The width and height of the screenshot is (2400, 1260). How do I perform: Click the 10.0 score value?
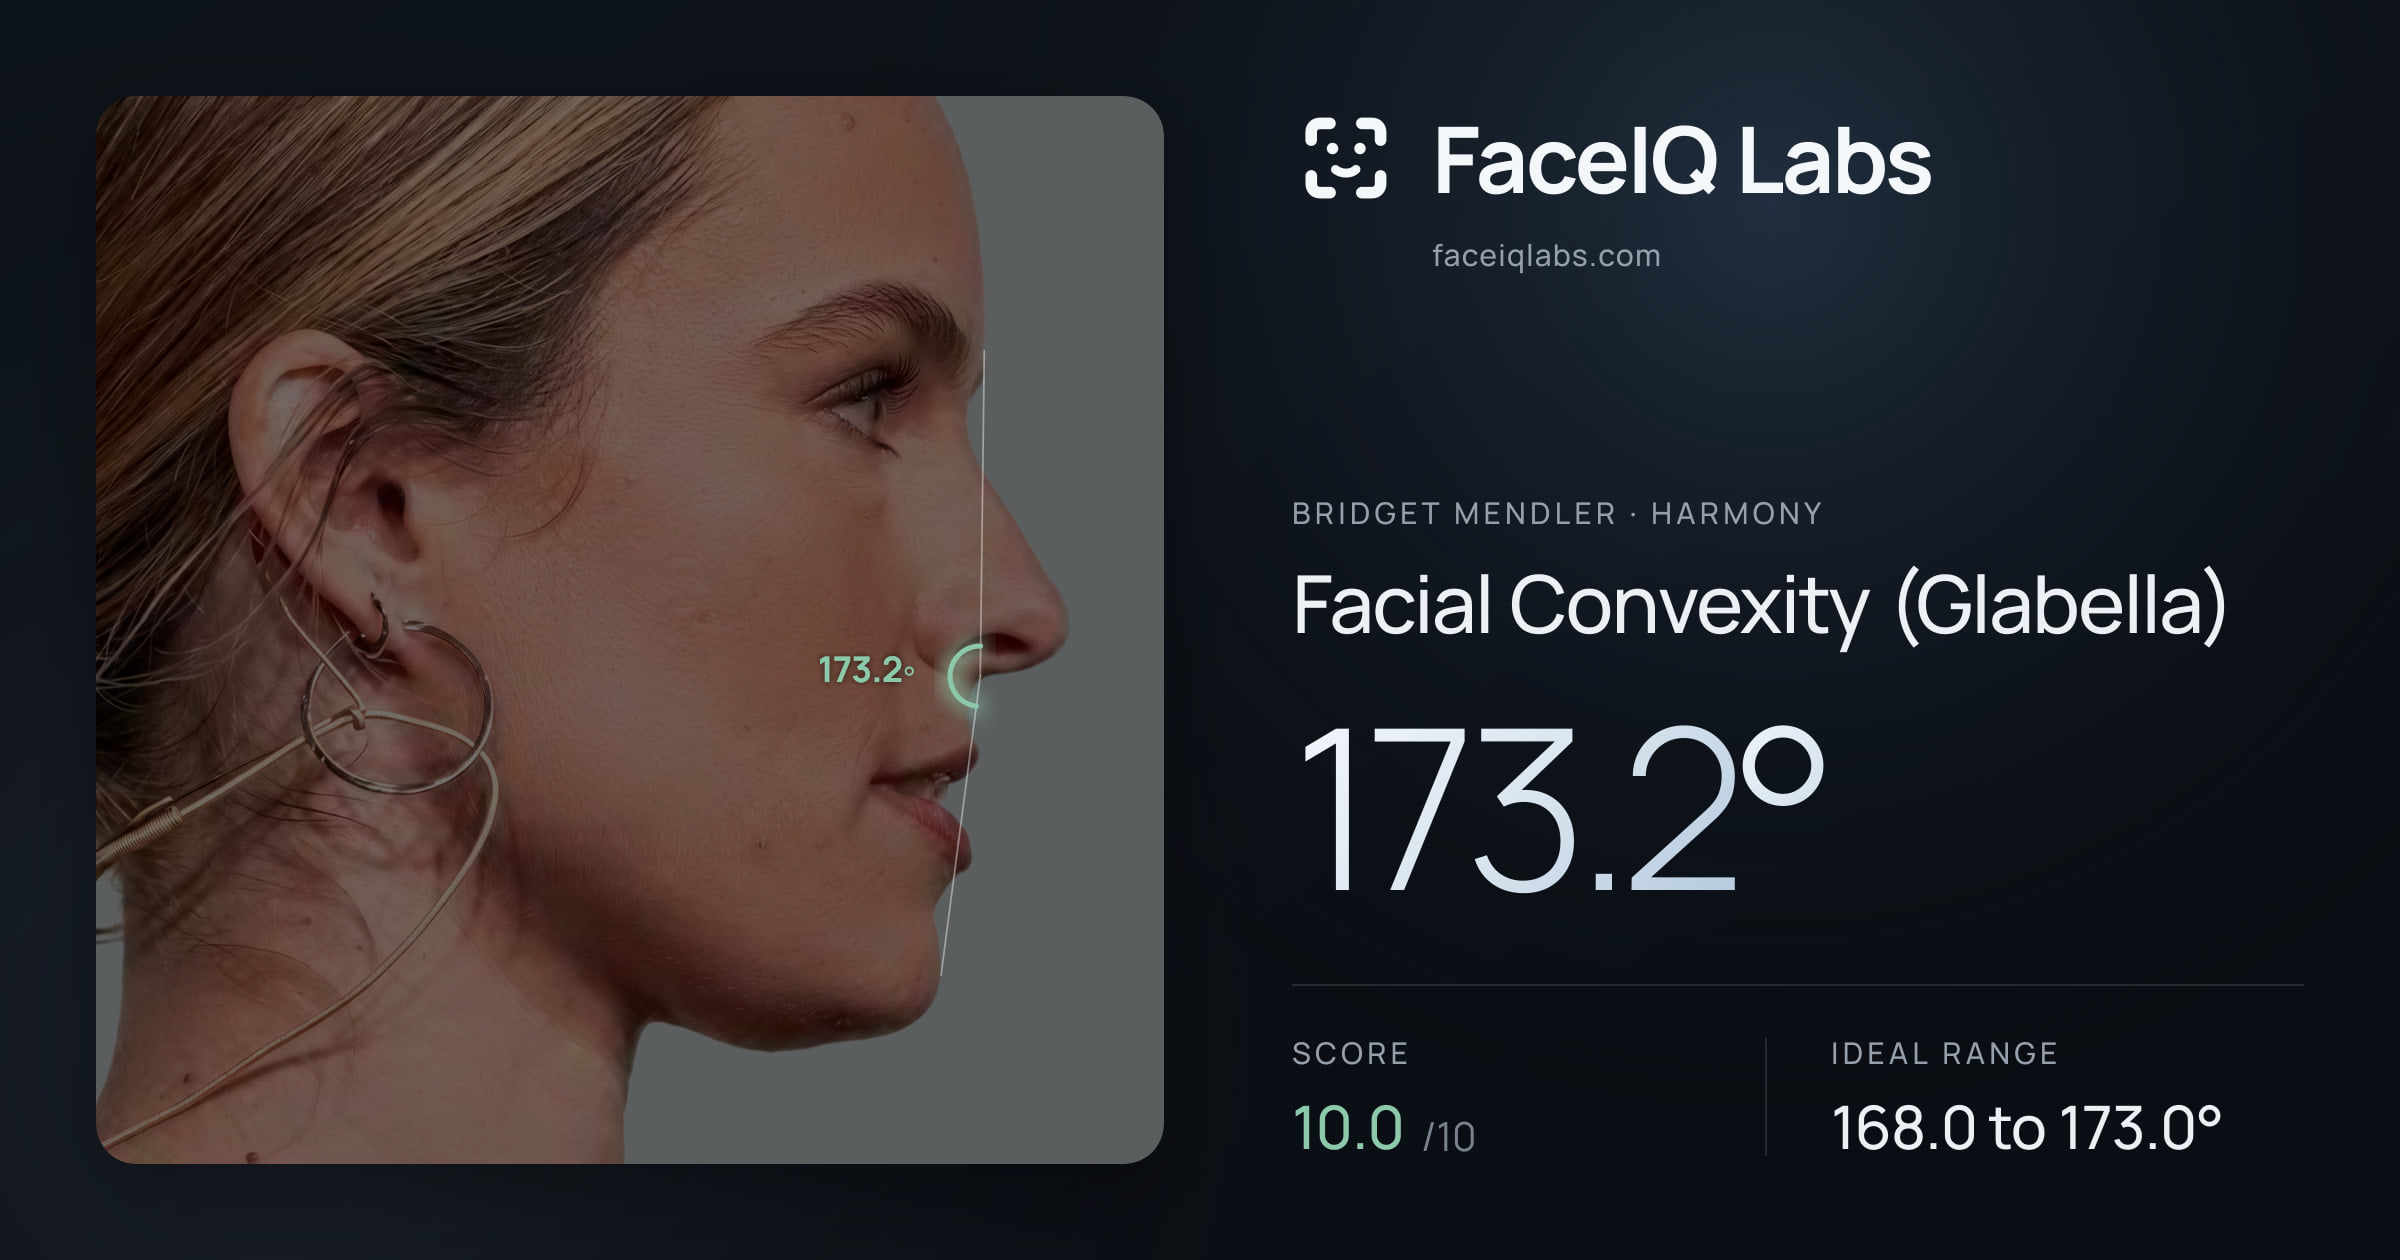(1347, 1128)
